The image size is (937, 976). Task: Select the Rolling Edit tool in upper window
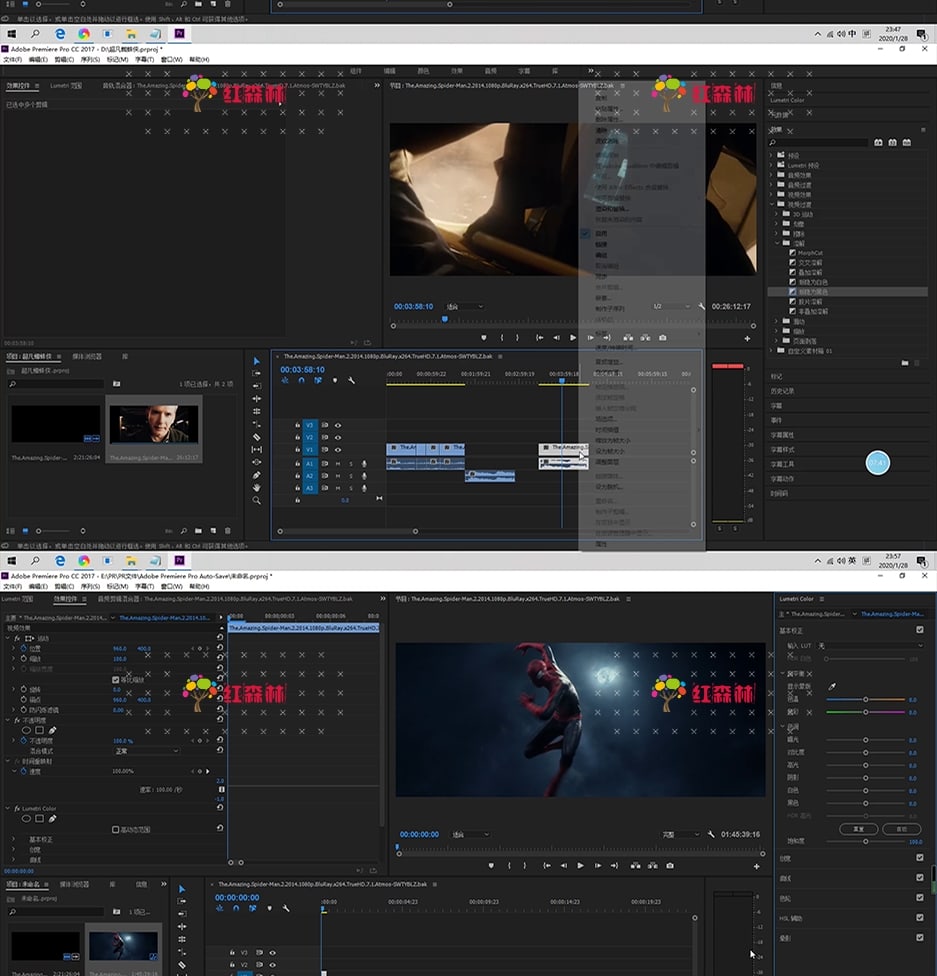tap(257, 411)
